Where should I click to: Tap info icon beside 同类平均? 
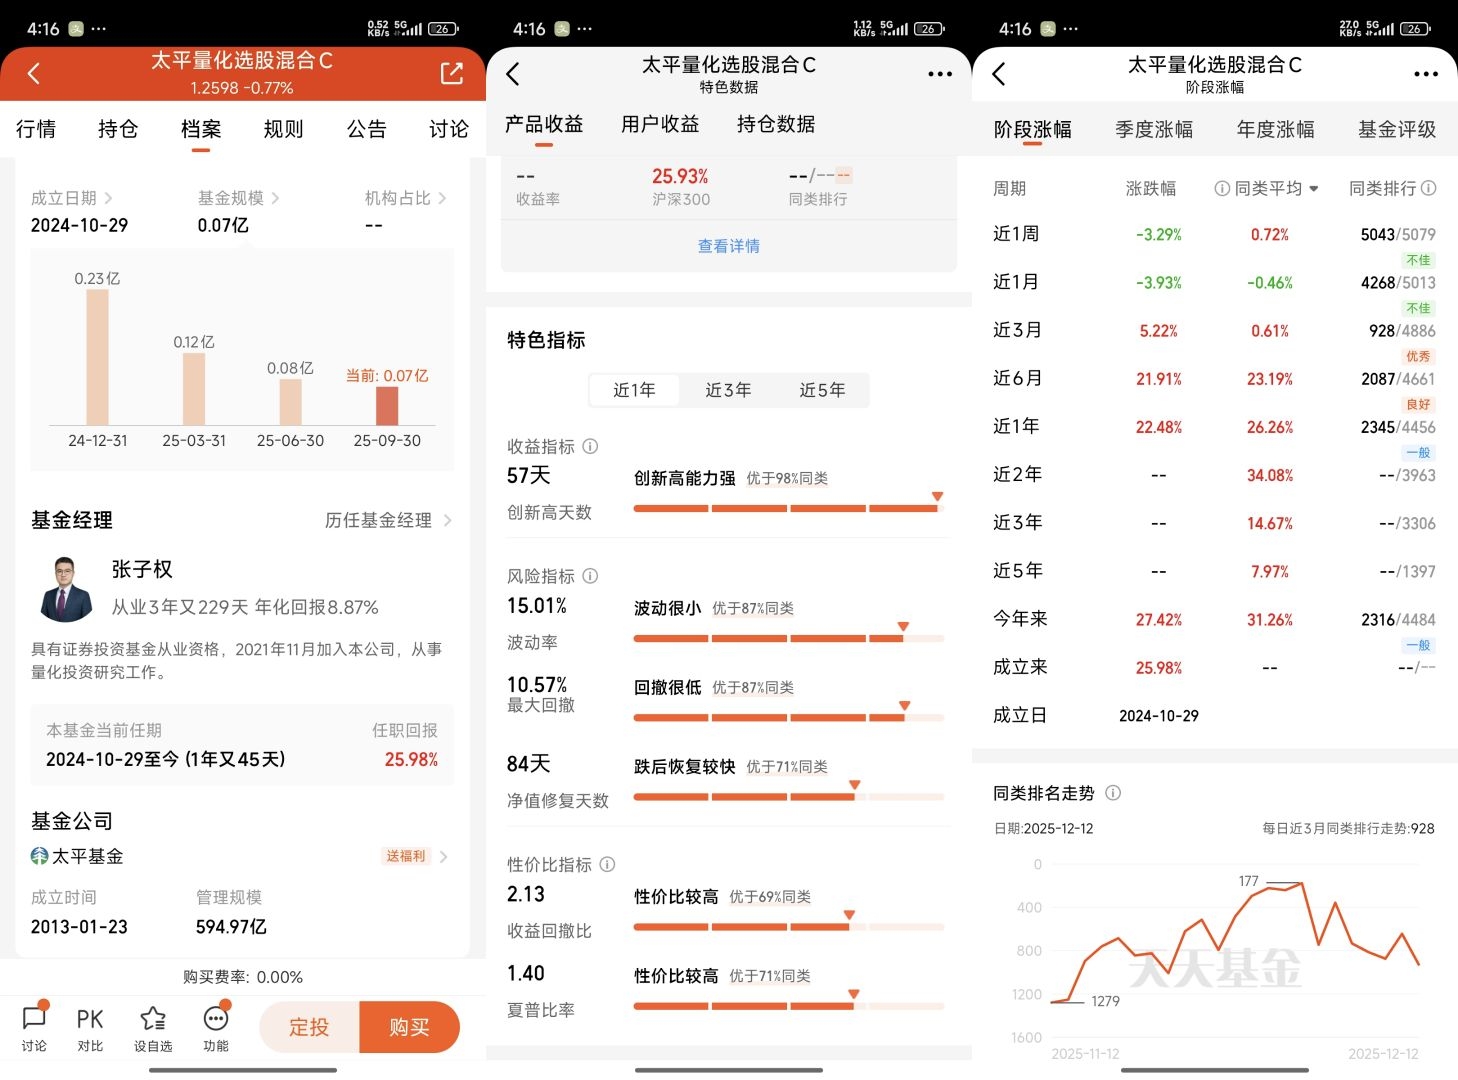tap(1222, 188)
